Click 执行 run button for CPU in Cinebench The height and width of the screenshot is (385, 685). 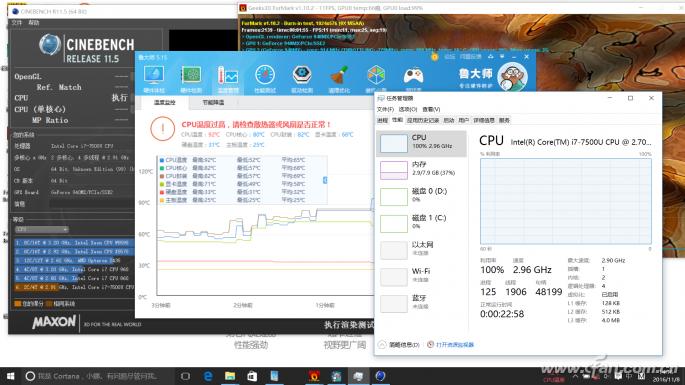[119, 97]
